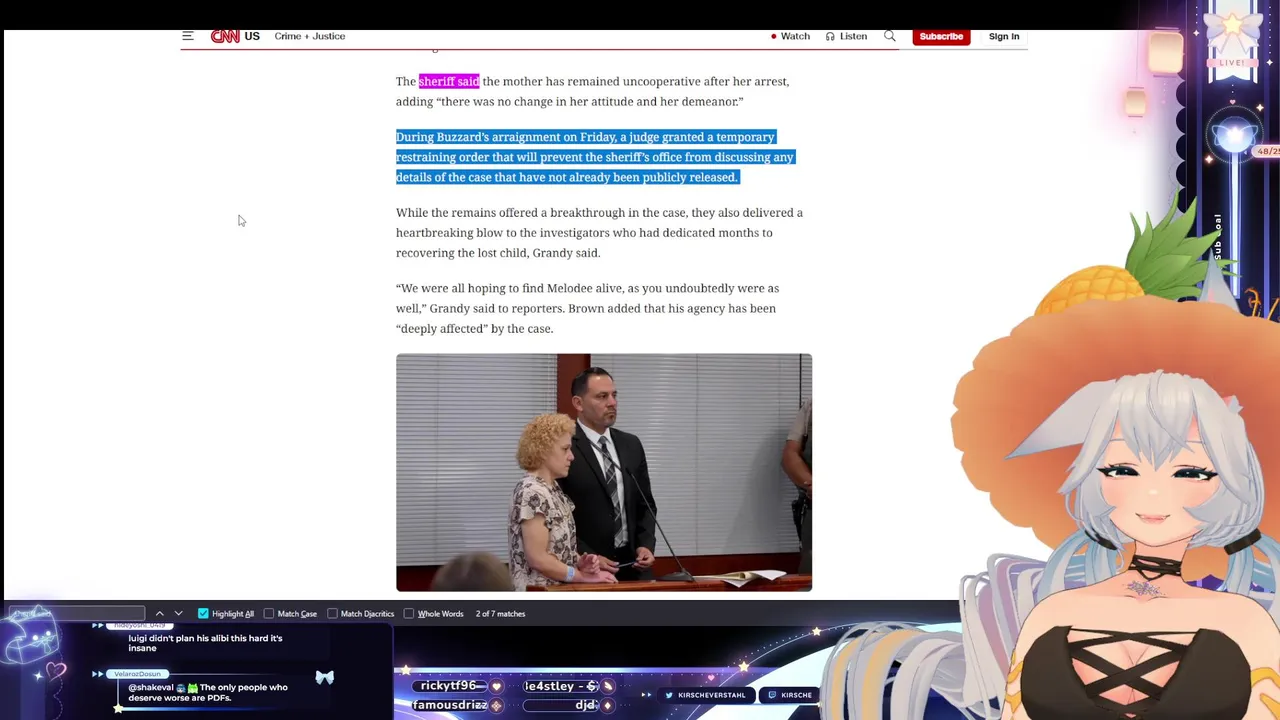
Task: Click the find-in-page search field
Action: (x=76, y=613)
